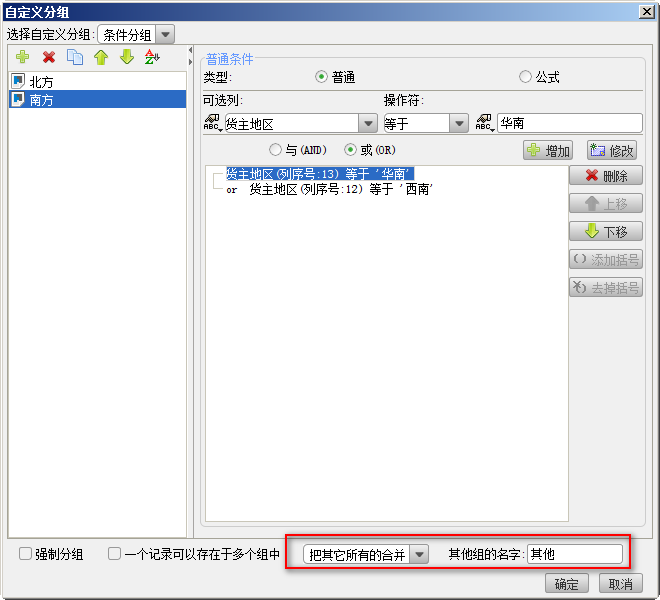
Task: Click 去掉括号 button
Action: [606, 288]
